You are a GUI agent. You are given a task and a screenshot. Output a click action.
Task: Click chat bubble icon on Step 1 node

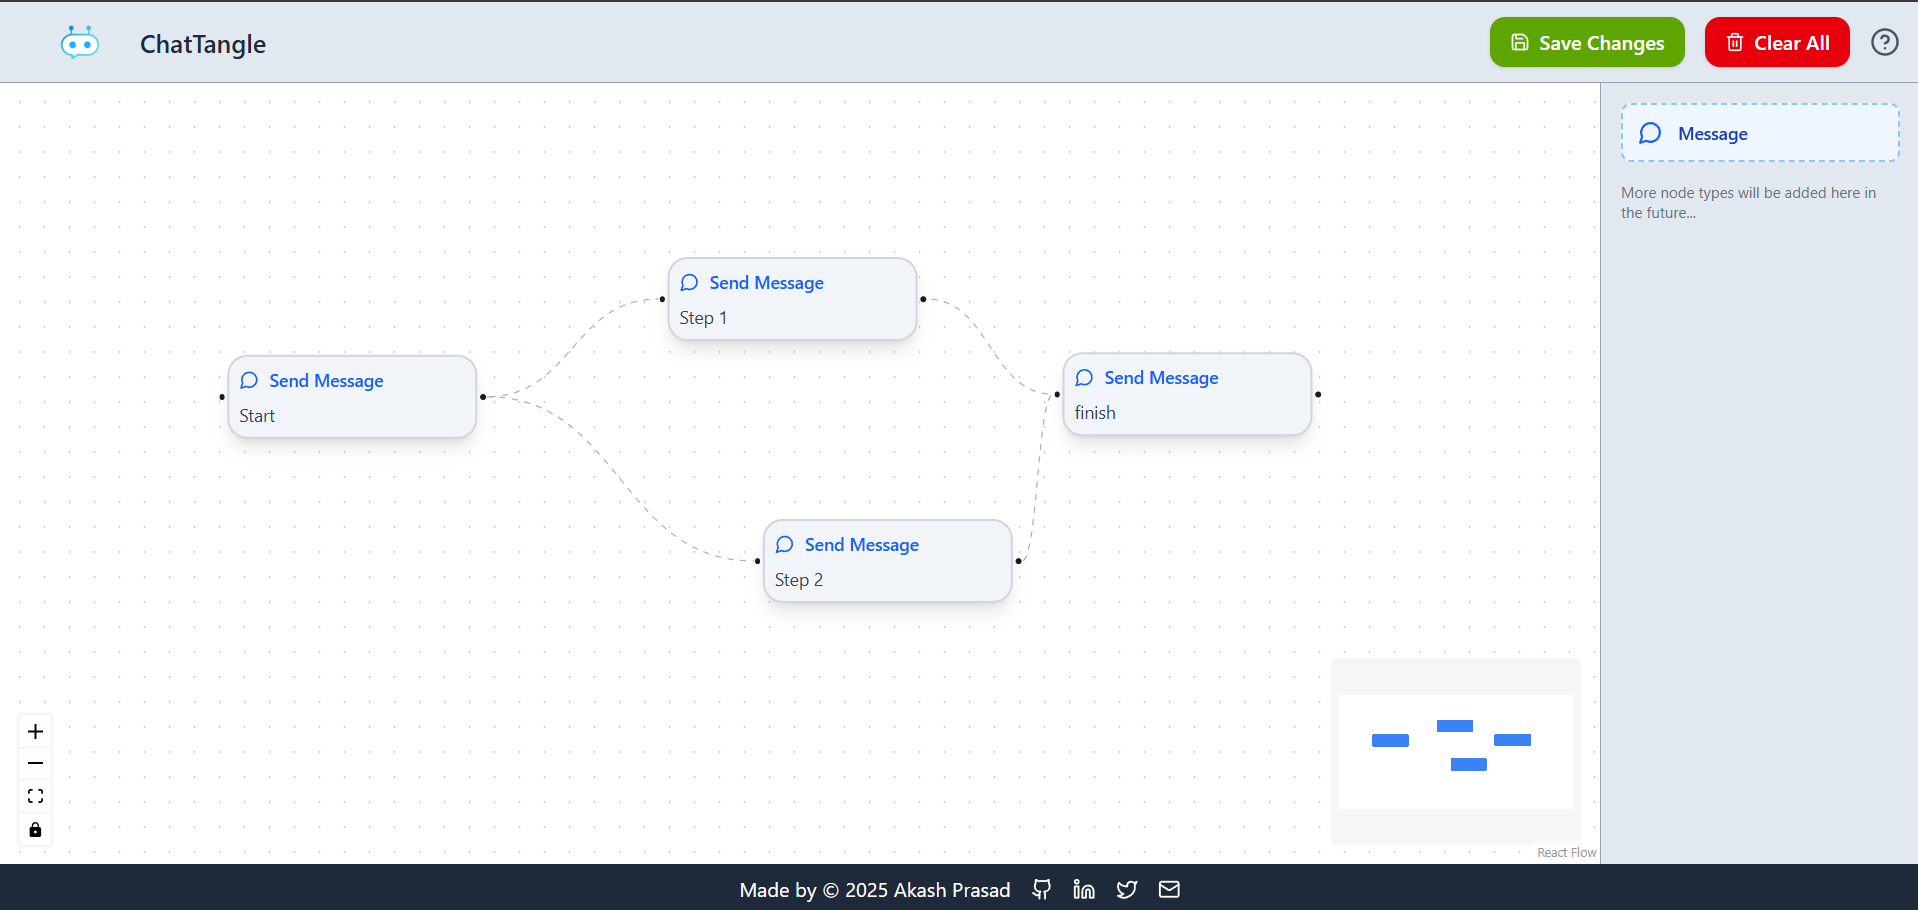pyautogui.click(x=690, y=282)
